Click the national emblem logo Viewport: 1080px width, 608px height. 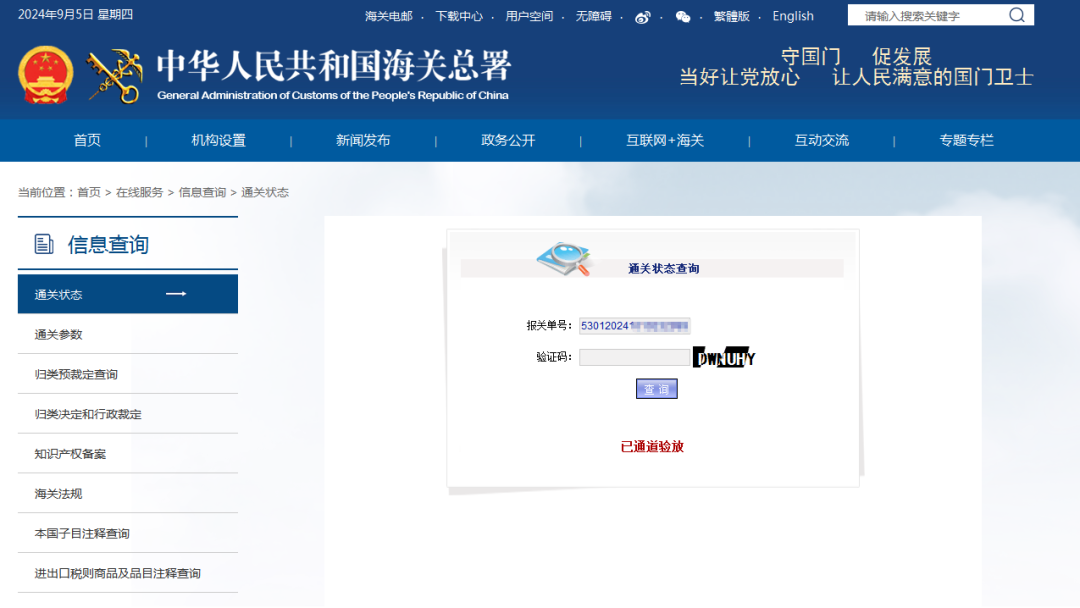45,75
